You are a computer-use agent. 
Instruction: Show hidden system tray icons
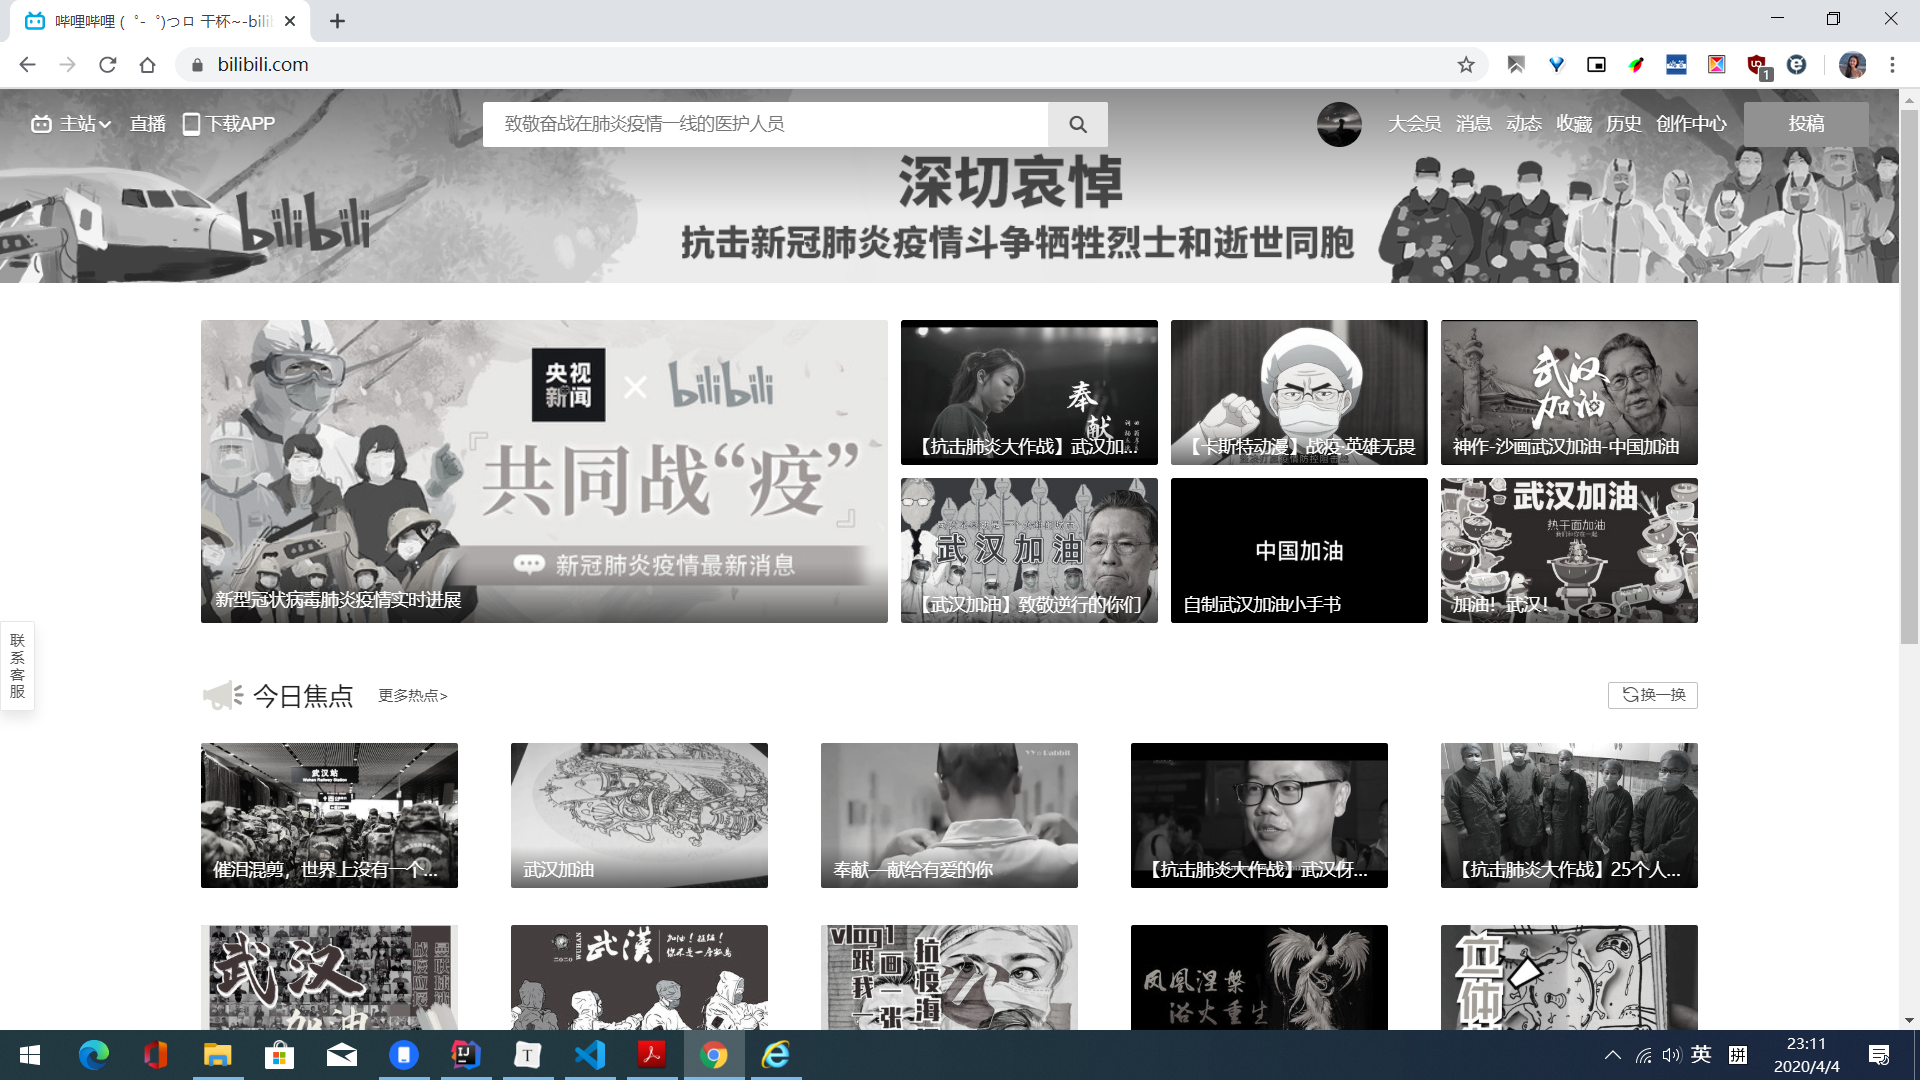[x=1612, y=1055]
